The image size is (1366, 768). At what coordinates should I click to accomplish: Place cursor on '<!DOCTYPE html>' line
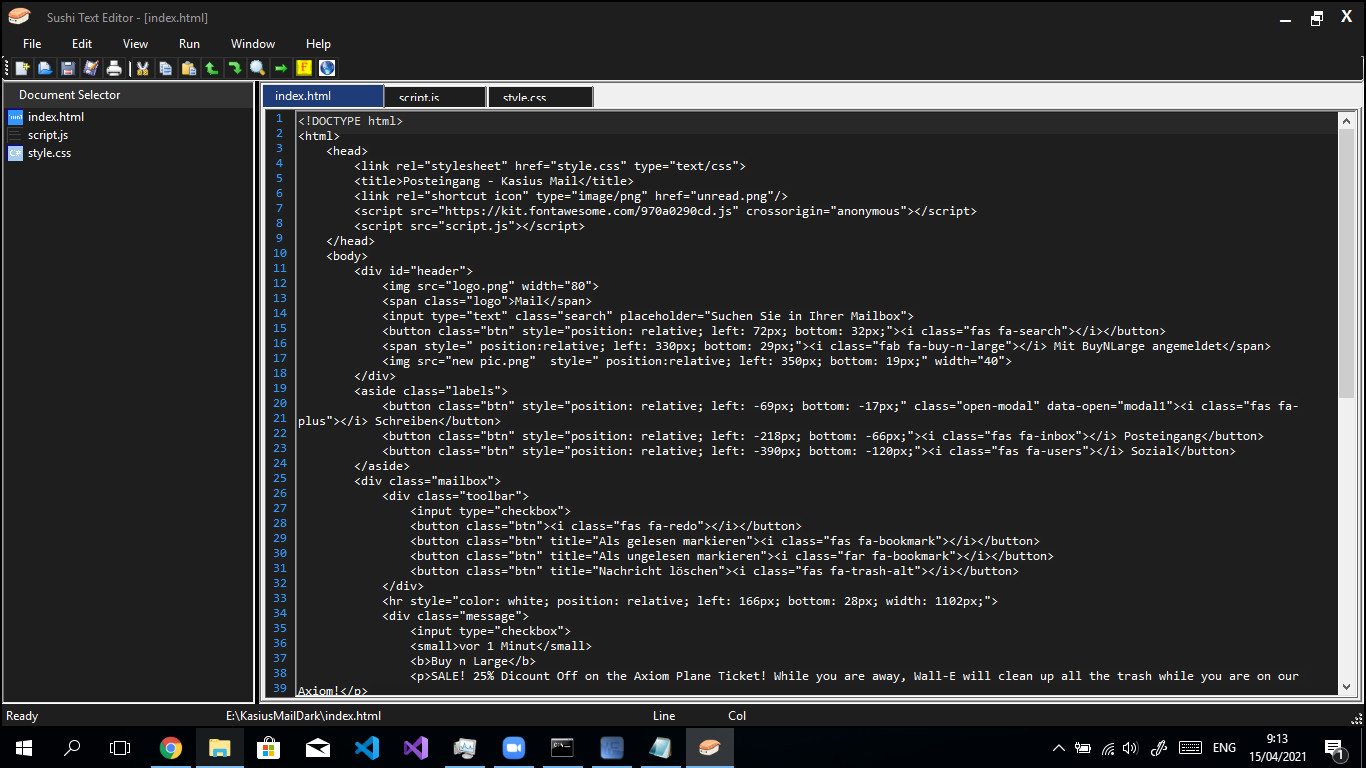point(350,121)
